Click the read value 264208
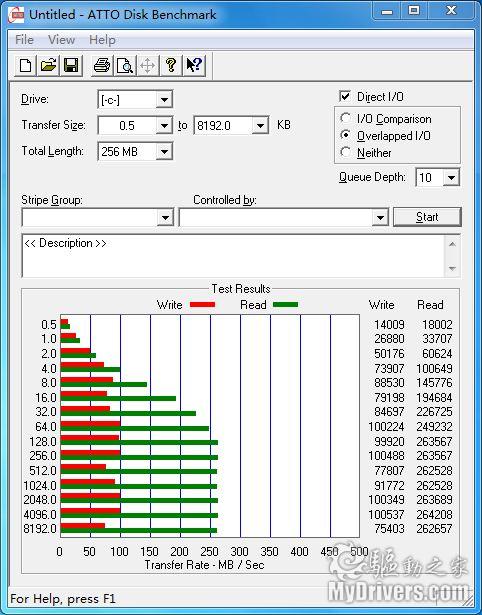 pyautogui.click(x=434, y=514)
